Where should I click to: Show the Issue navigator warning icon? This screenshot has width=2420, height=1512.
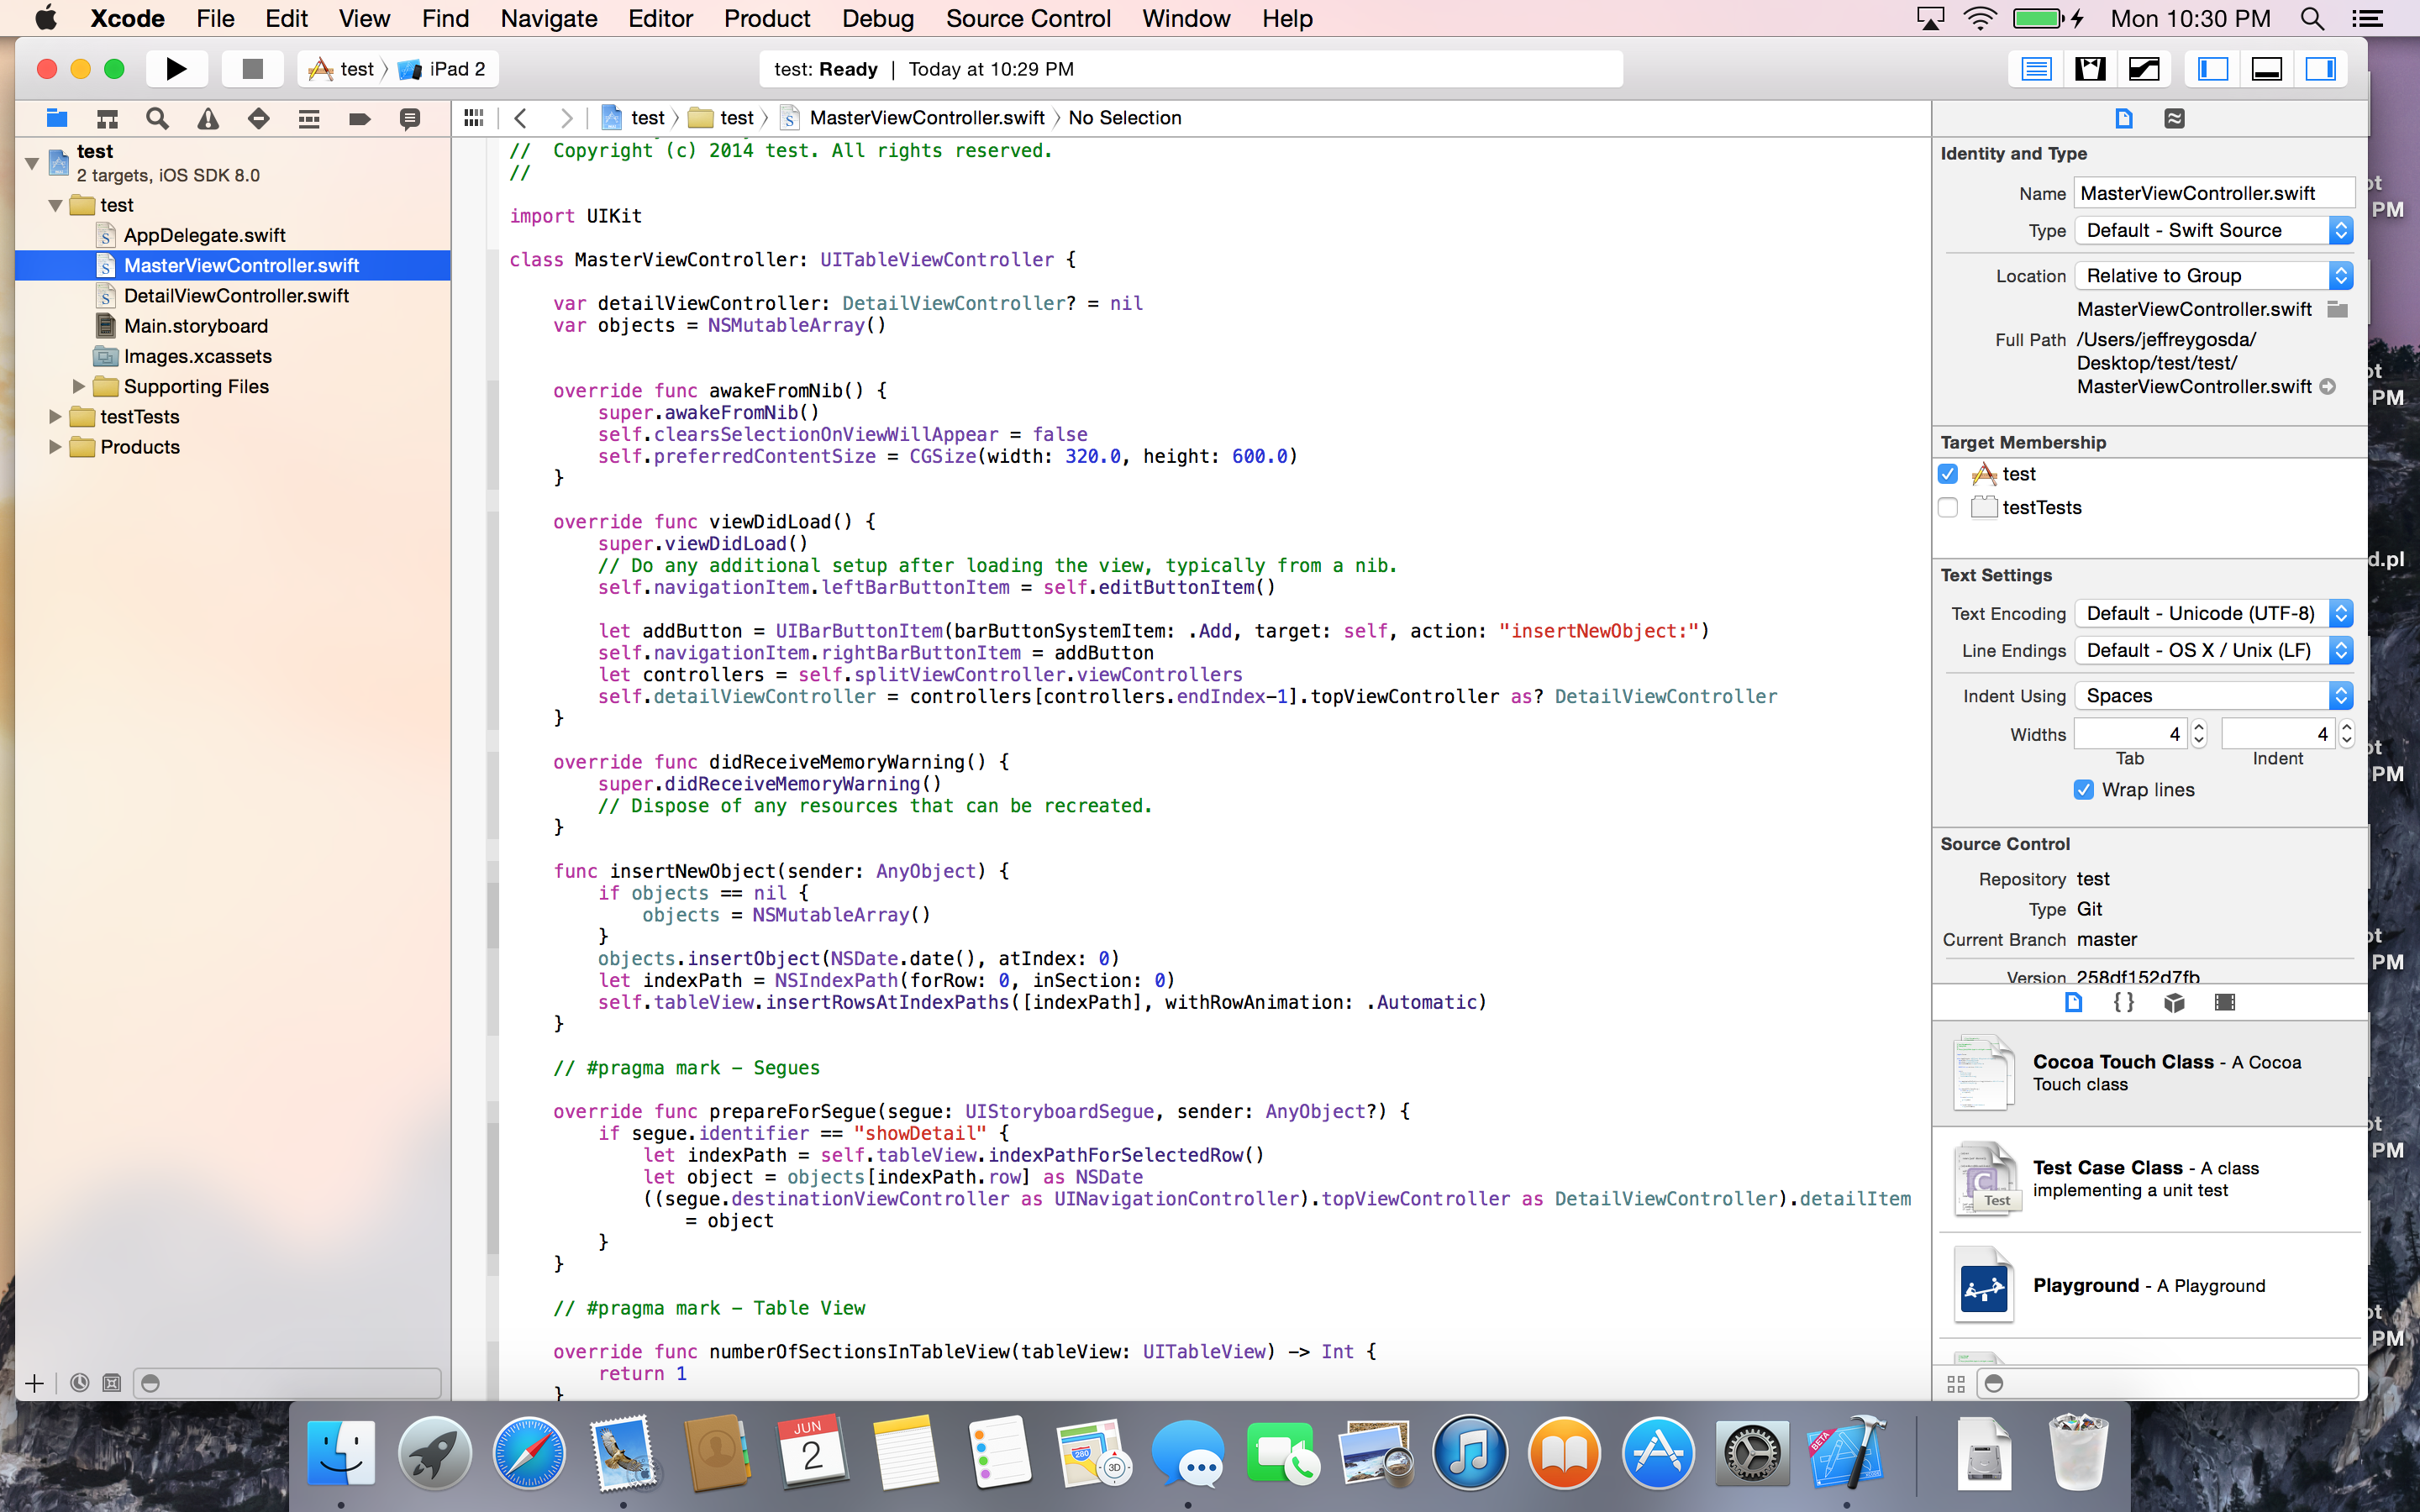[x=208, y=119]
